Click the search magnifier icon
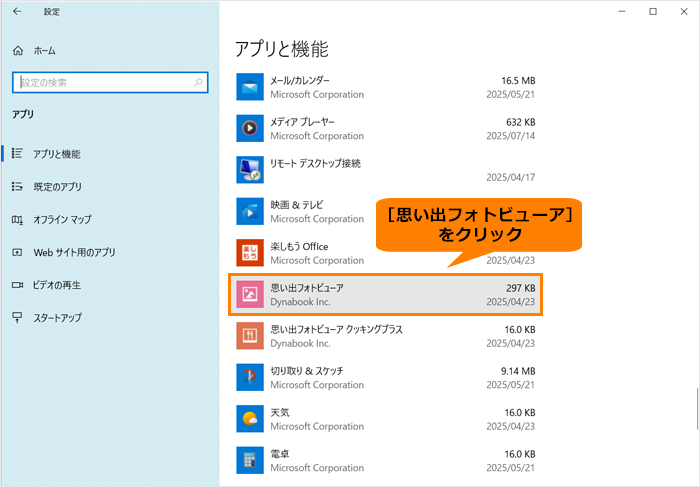This screenshot has height=487, width=700. click(198, 83)
